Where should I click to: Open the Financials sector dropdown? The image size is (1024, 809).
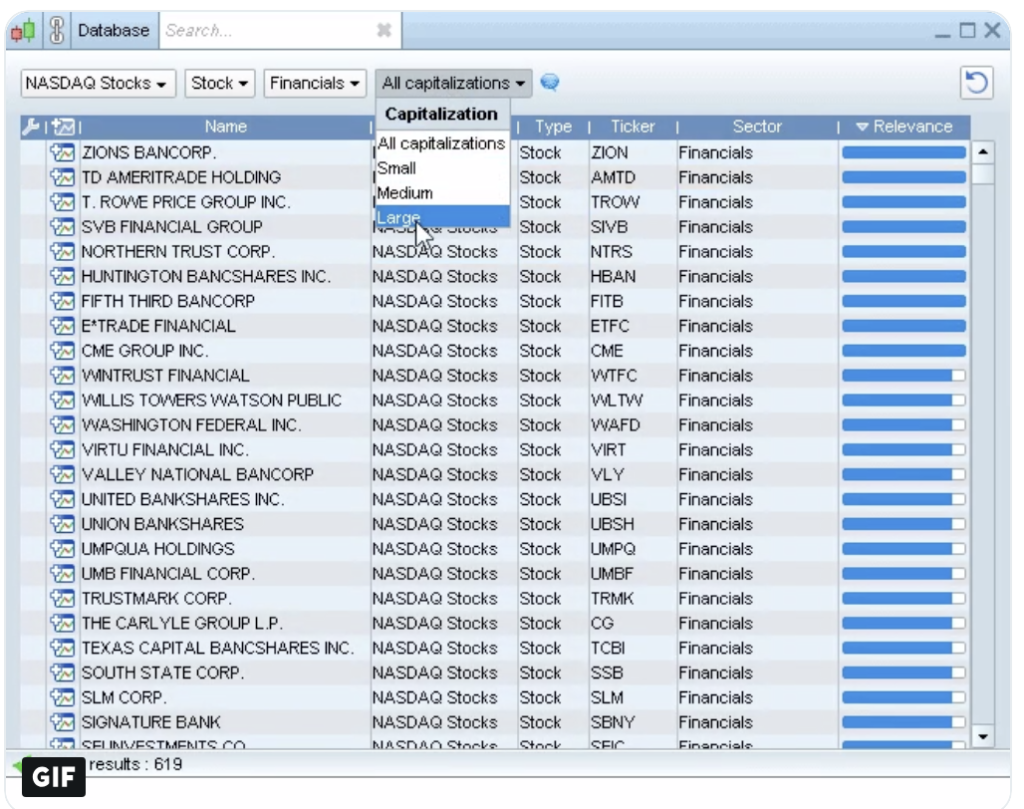click(x=315, y=84)
